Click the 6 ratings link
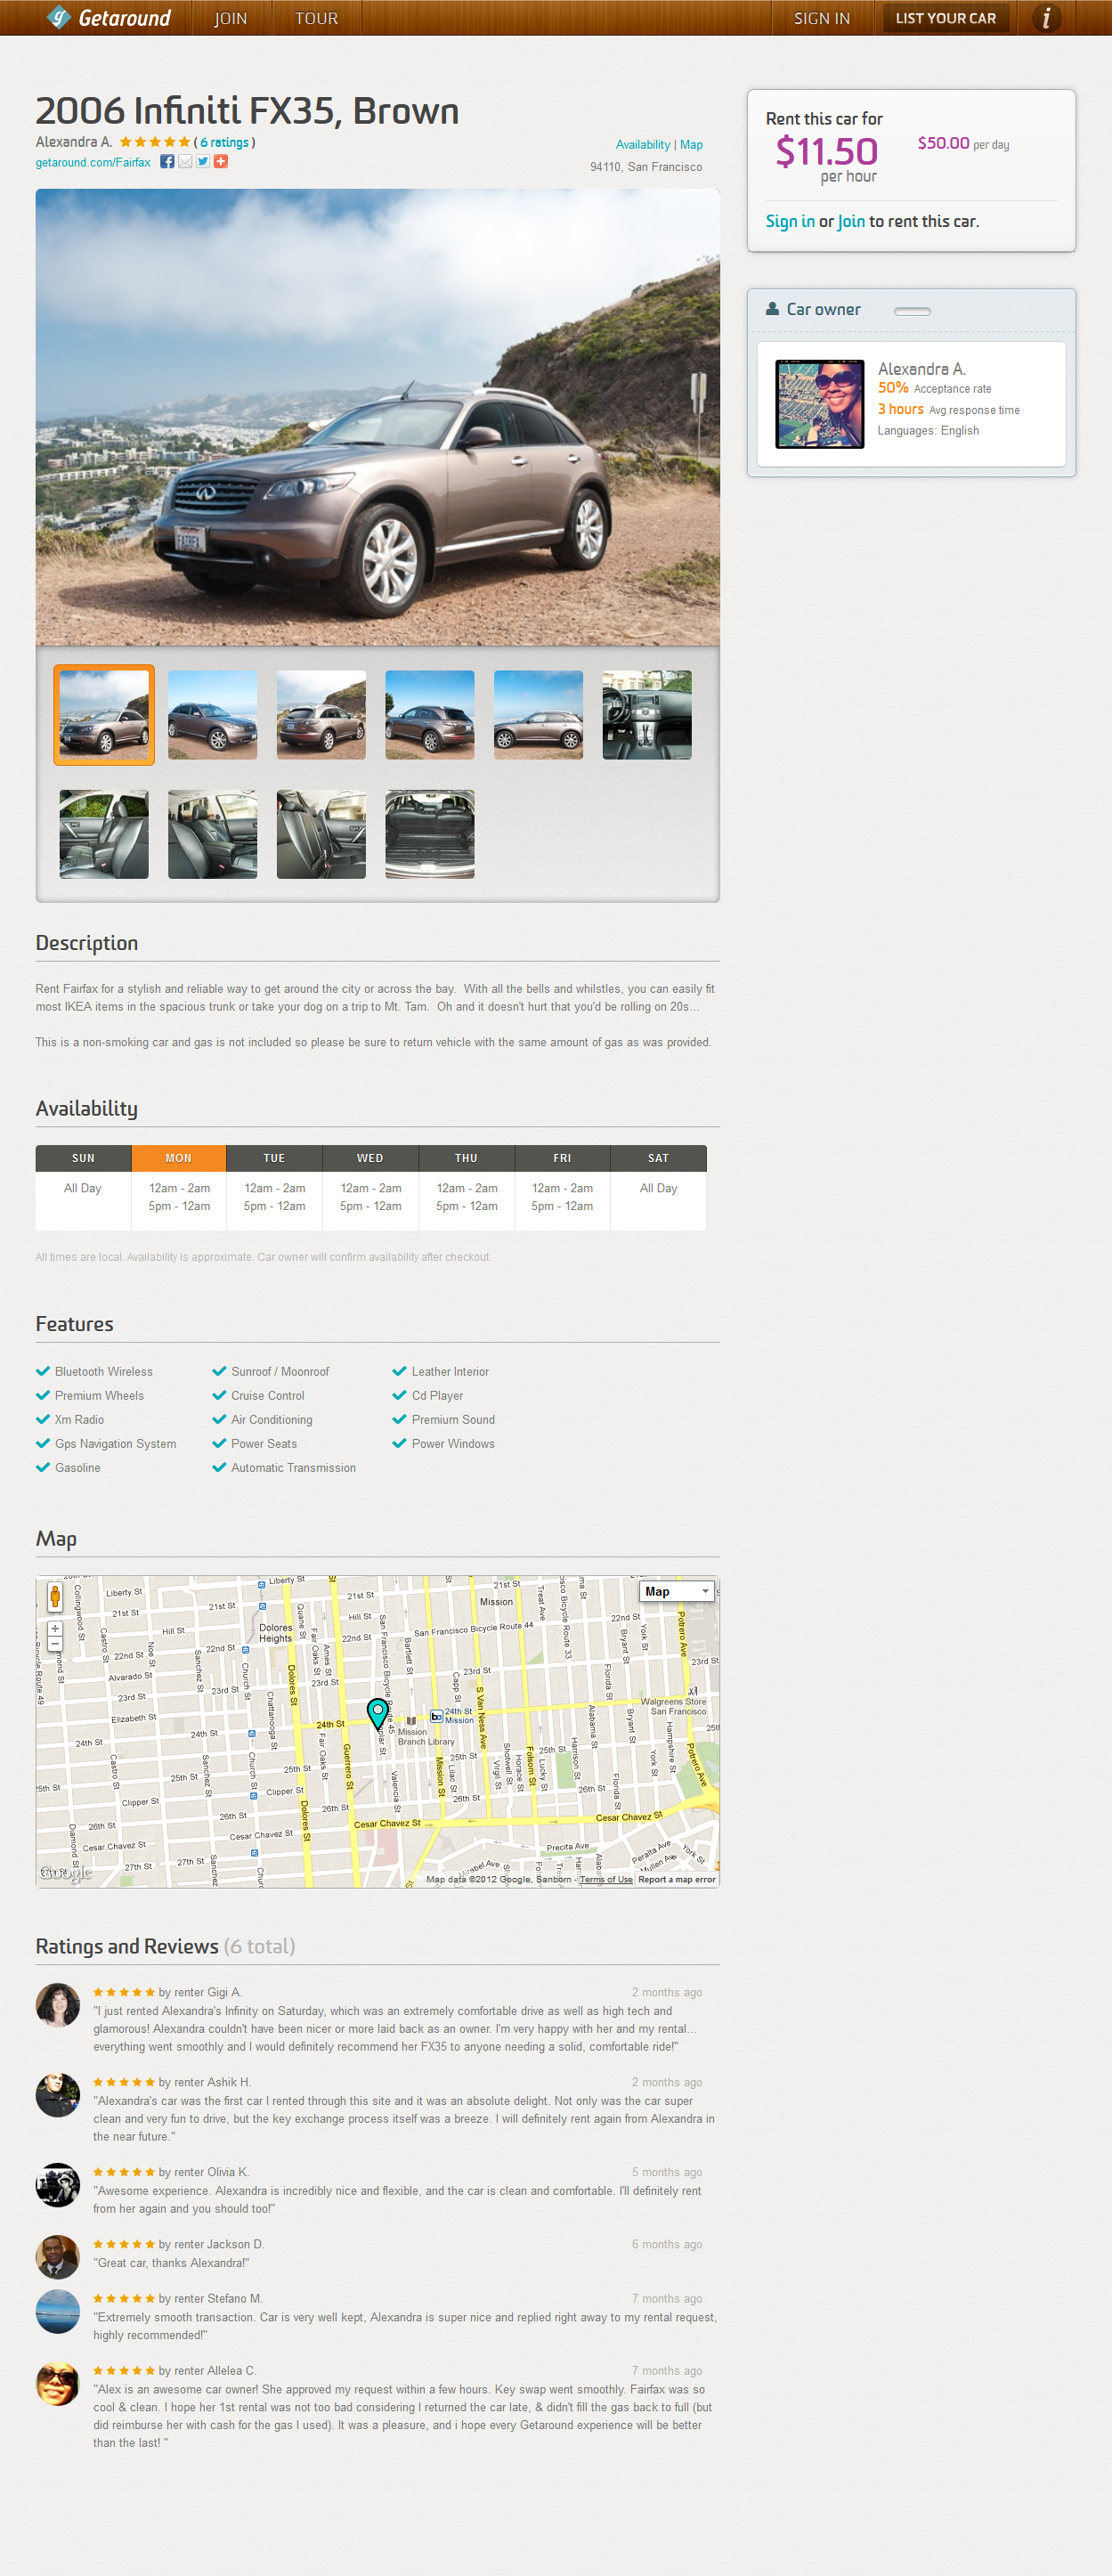 (224, 143)
